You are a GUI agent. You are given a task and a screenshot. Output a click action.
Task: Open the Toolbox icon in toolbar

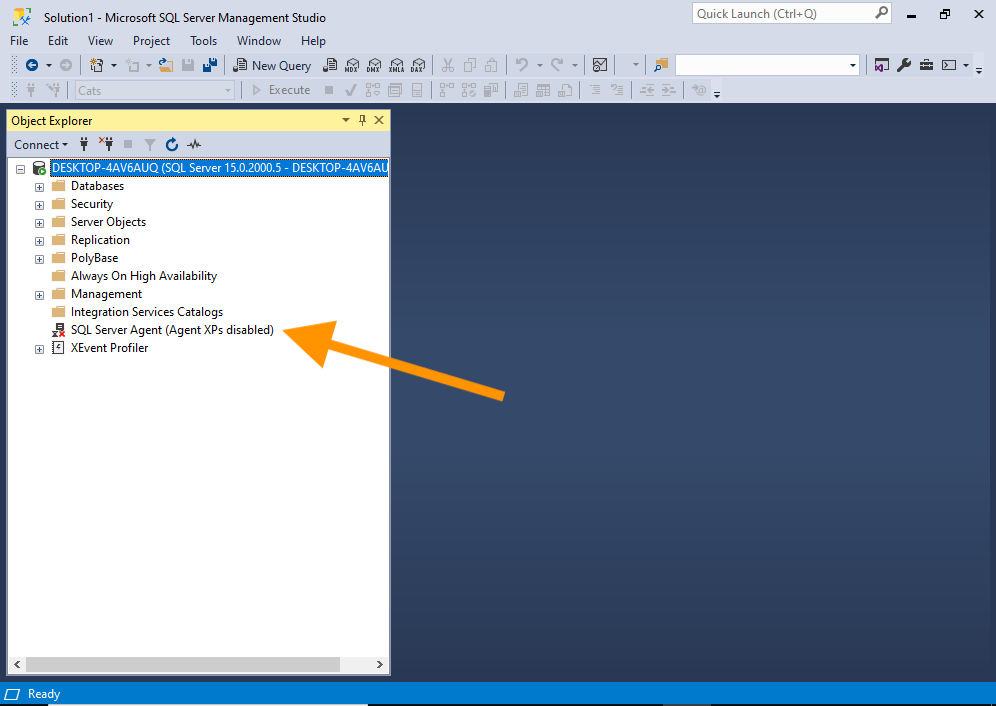tap(926, 65)
